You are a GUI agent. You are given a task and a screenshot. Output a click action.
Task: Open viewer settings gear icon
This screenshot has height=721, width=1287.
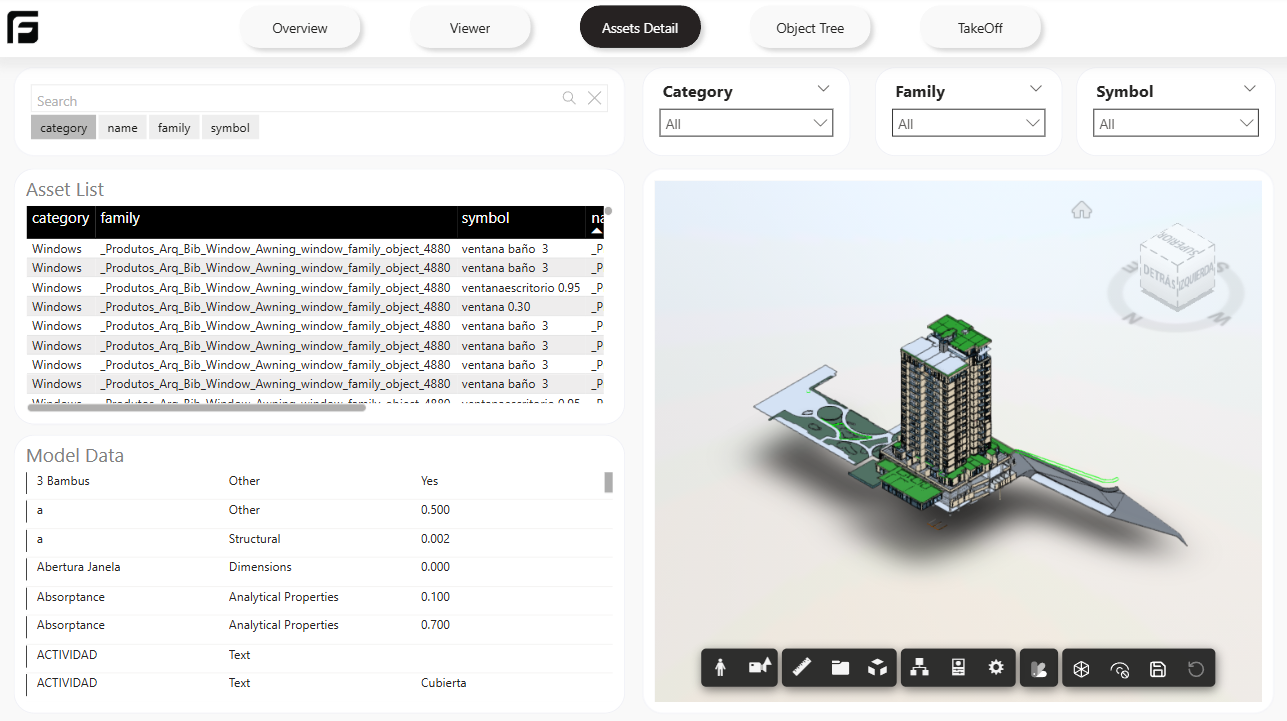pos(996,668)
